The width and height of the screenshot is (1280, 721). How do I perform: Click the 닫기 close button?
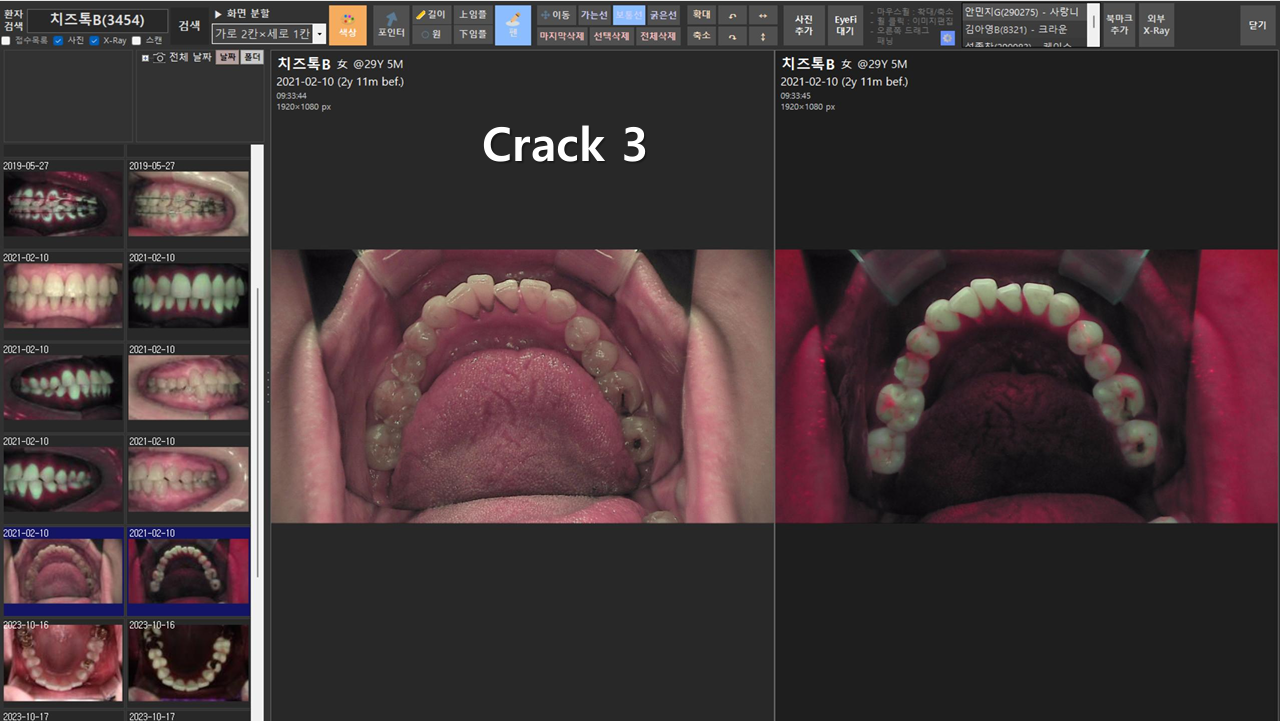pyautogui.click(x=1257, y=25)
